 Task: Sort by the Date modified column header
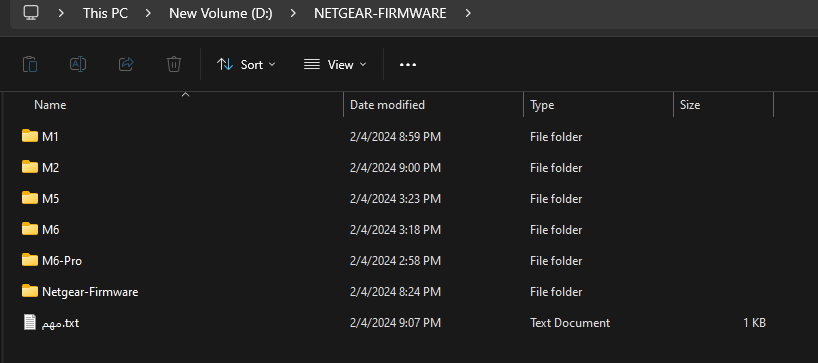point(388,105)
